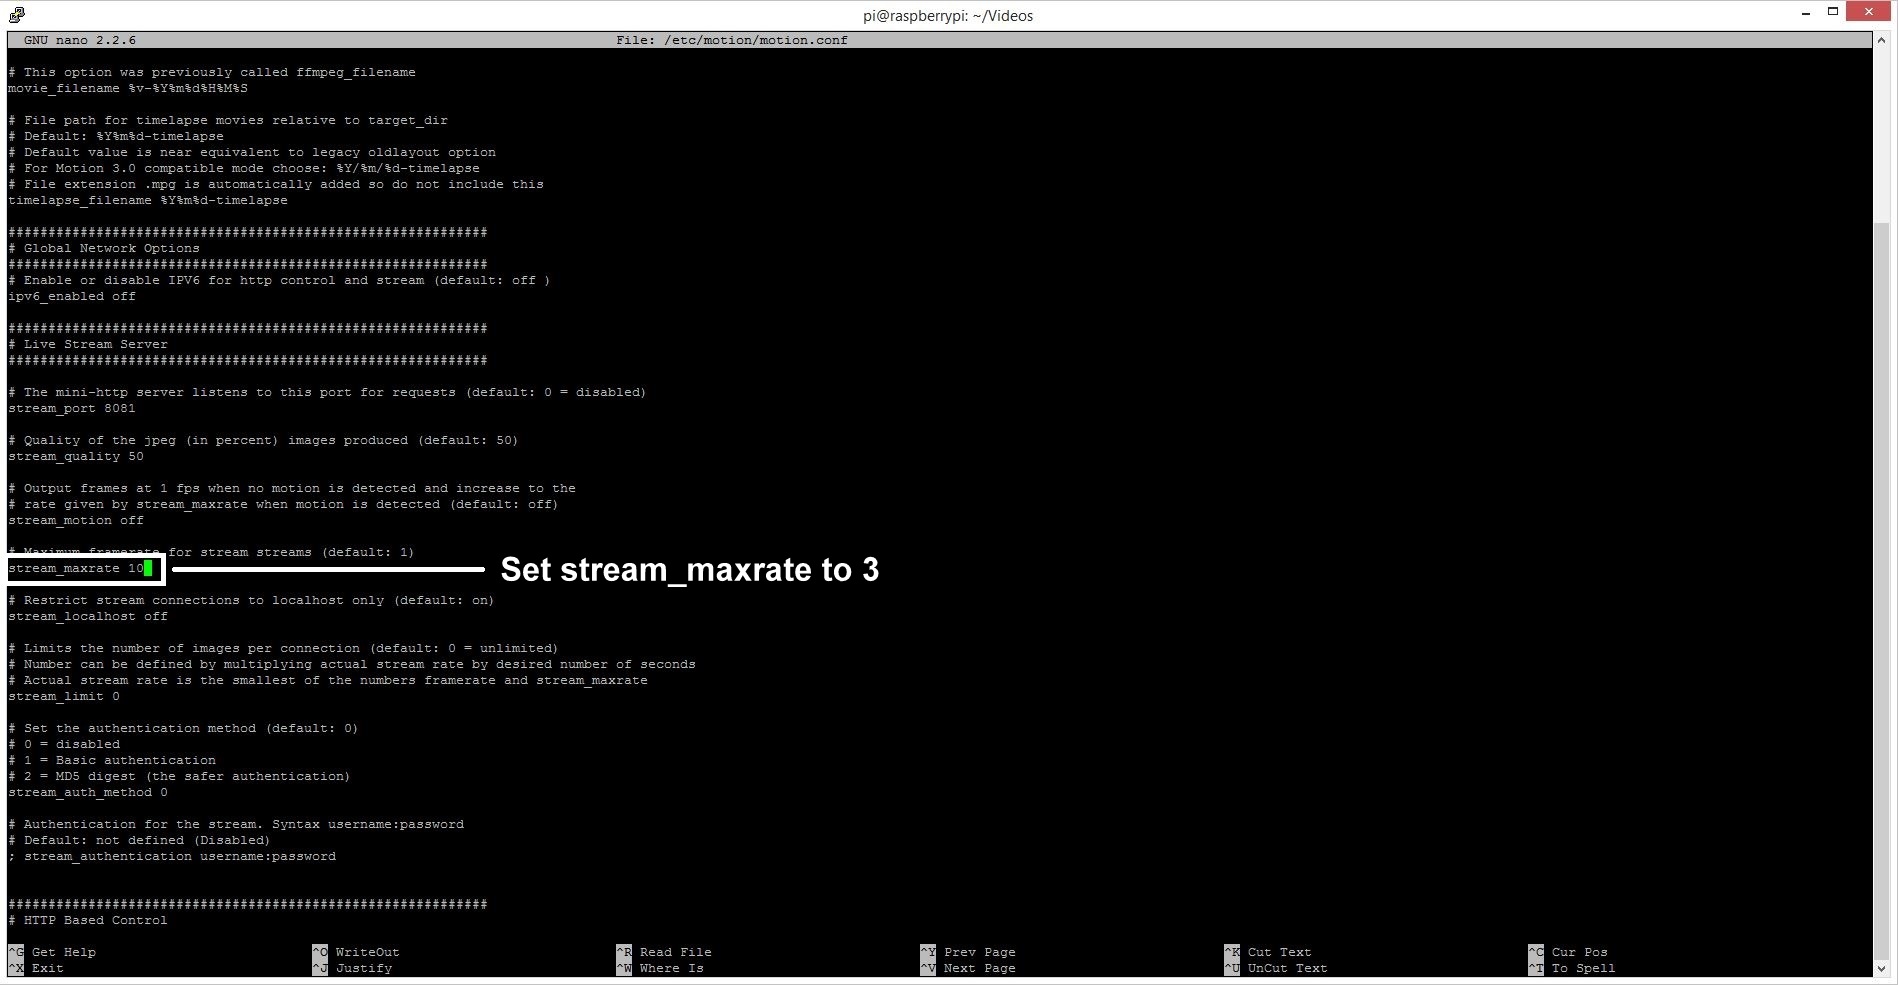Place cursor on 'ipv6_enabled off' line
The width and height of the screenshot is (1898, 985).
click(x=72, y=296)
